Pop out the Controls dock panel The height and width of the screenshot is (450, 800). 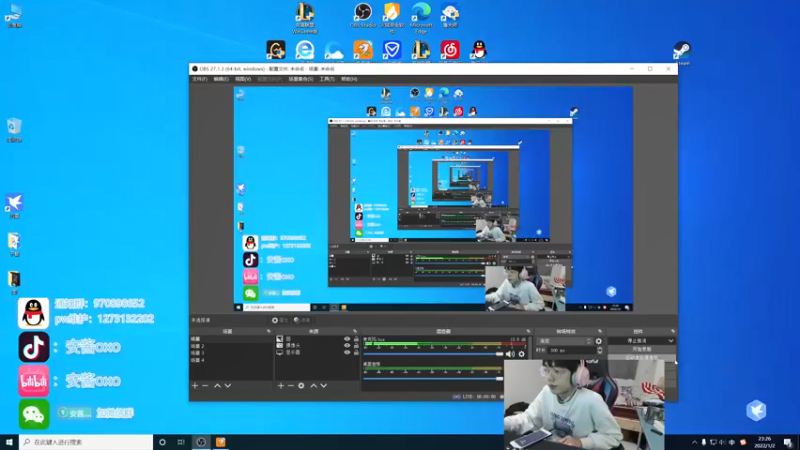point(673,331)
